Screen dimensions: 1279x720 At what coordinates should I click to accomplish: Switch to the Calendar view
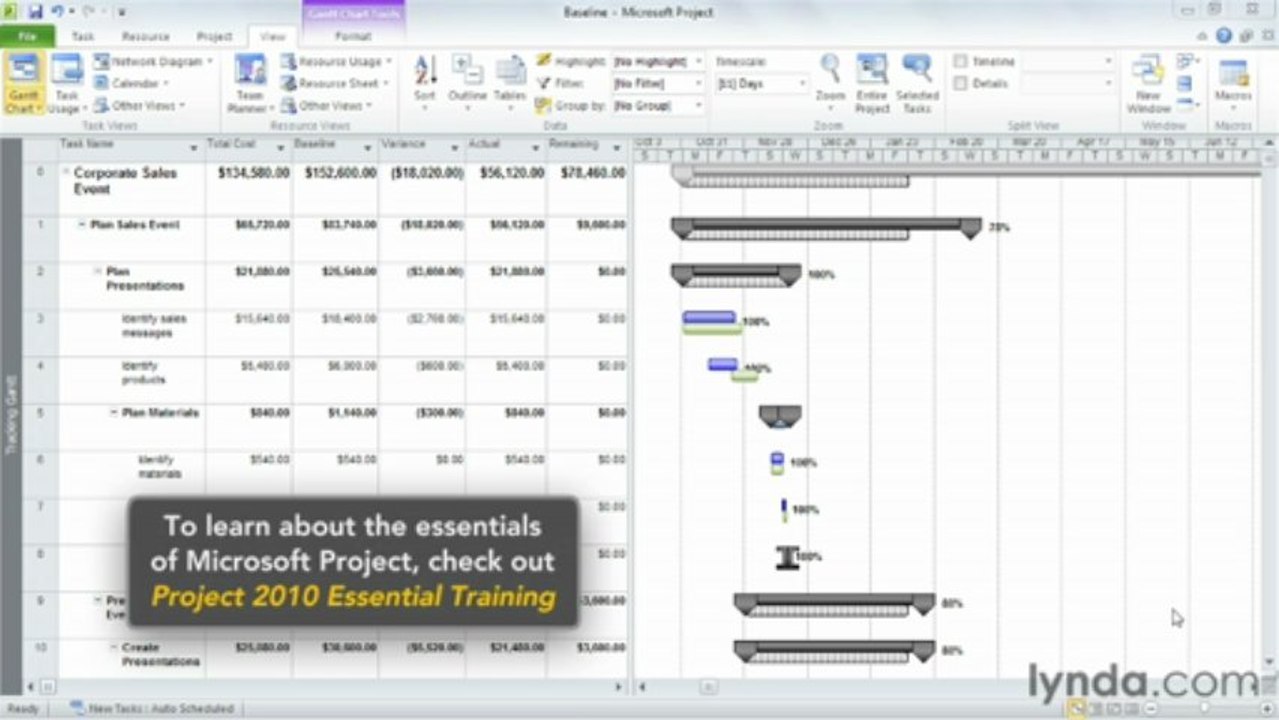pyautogui.click(x=132, y=84)
